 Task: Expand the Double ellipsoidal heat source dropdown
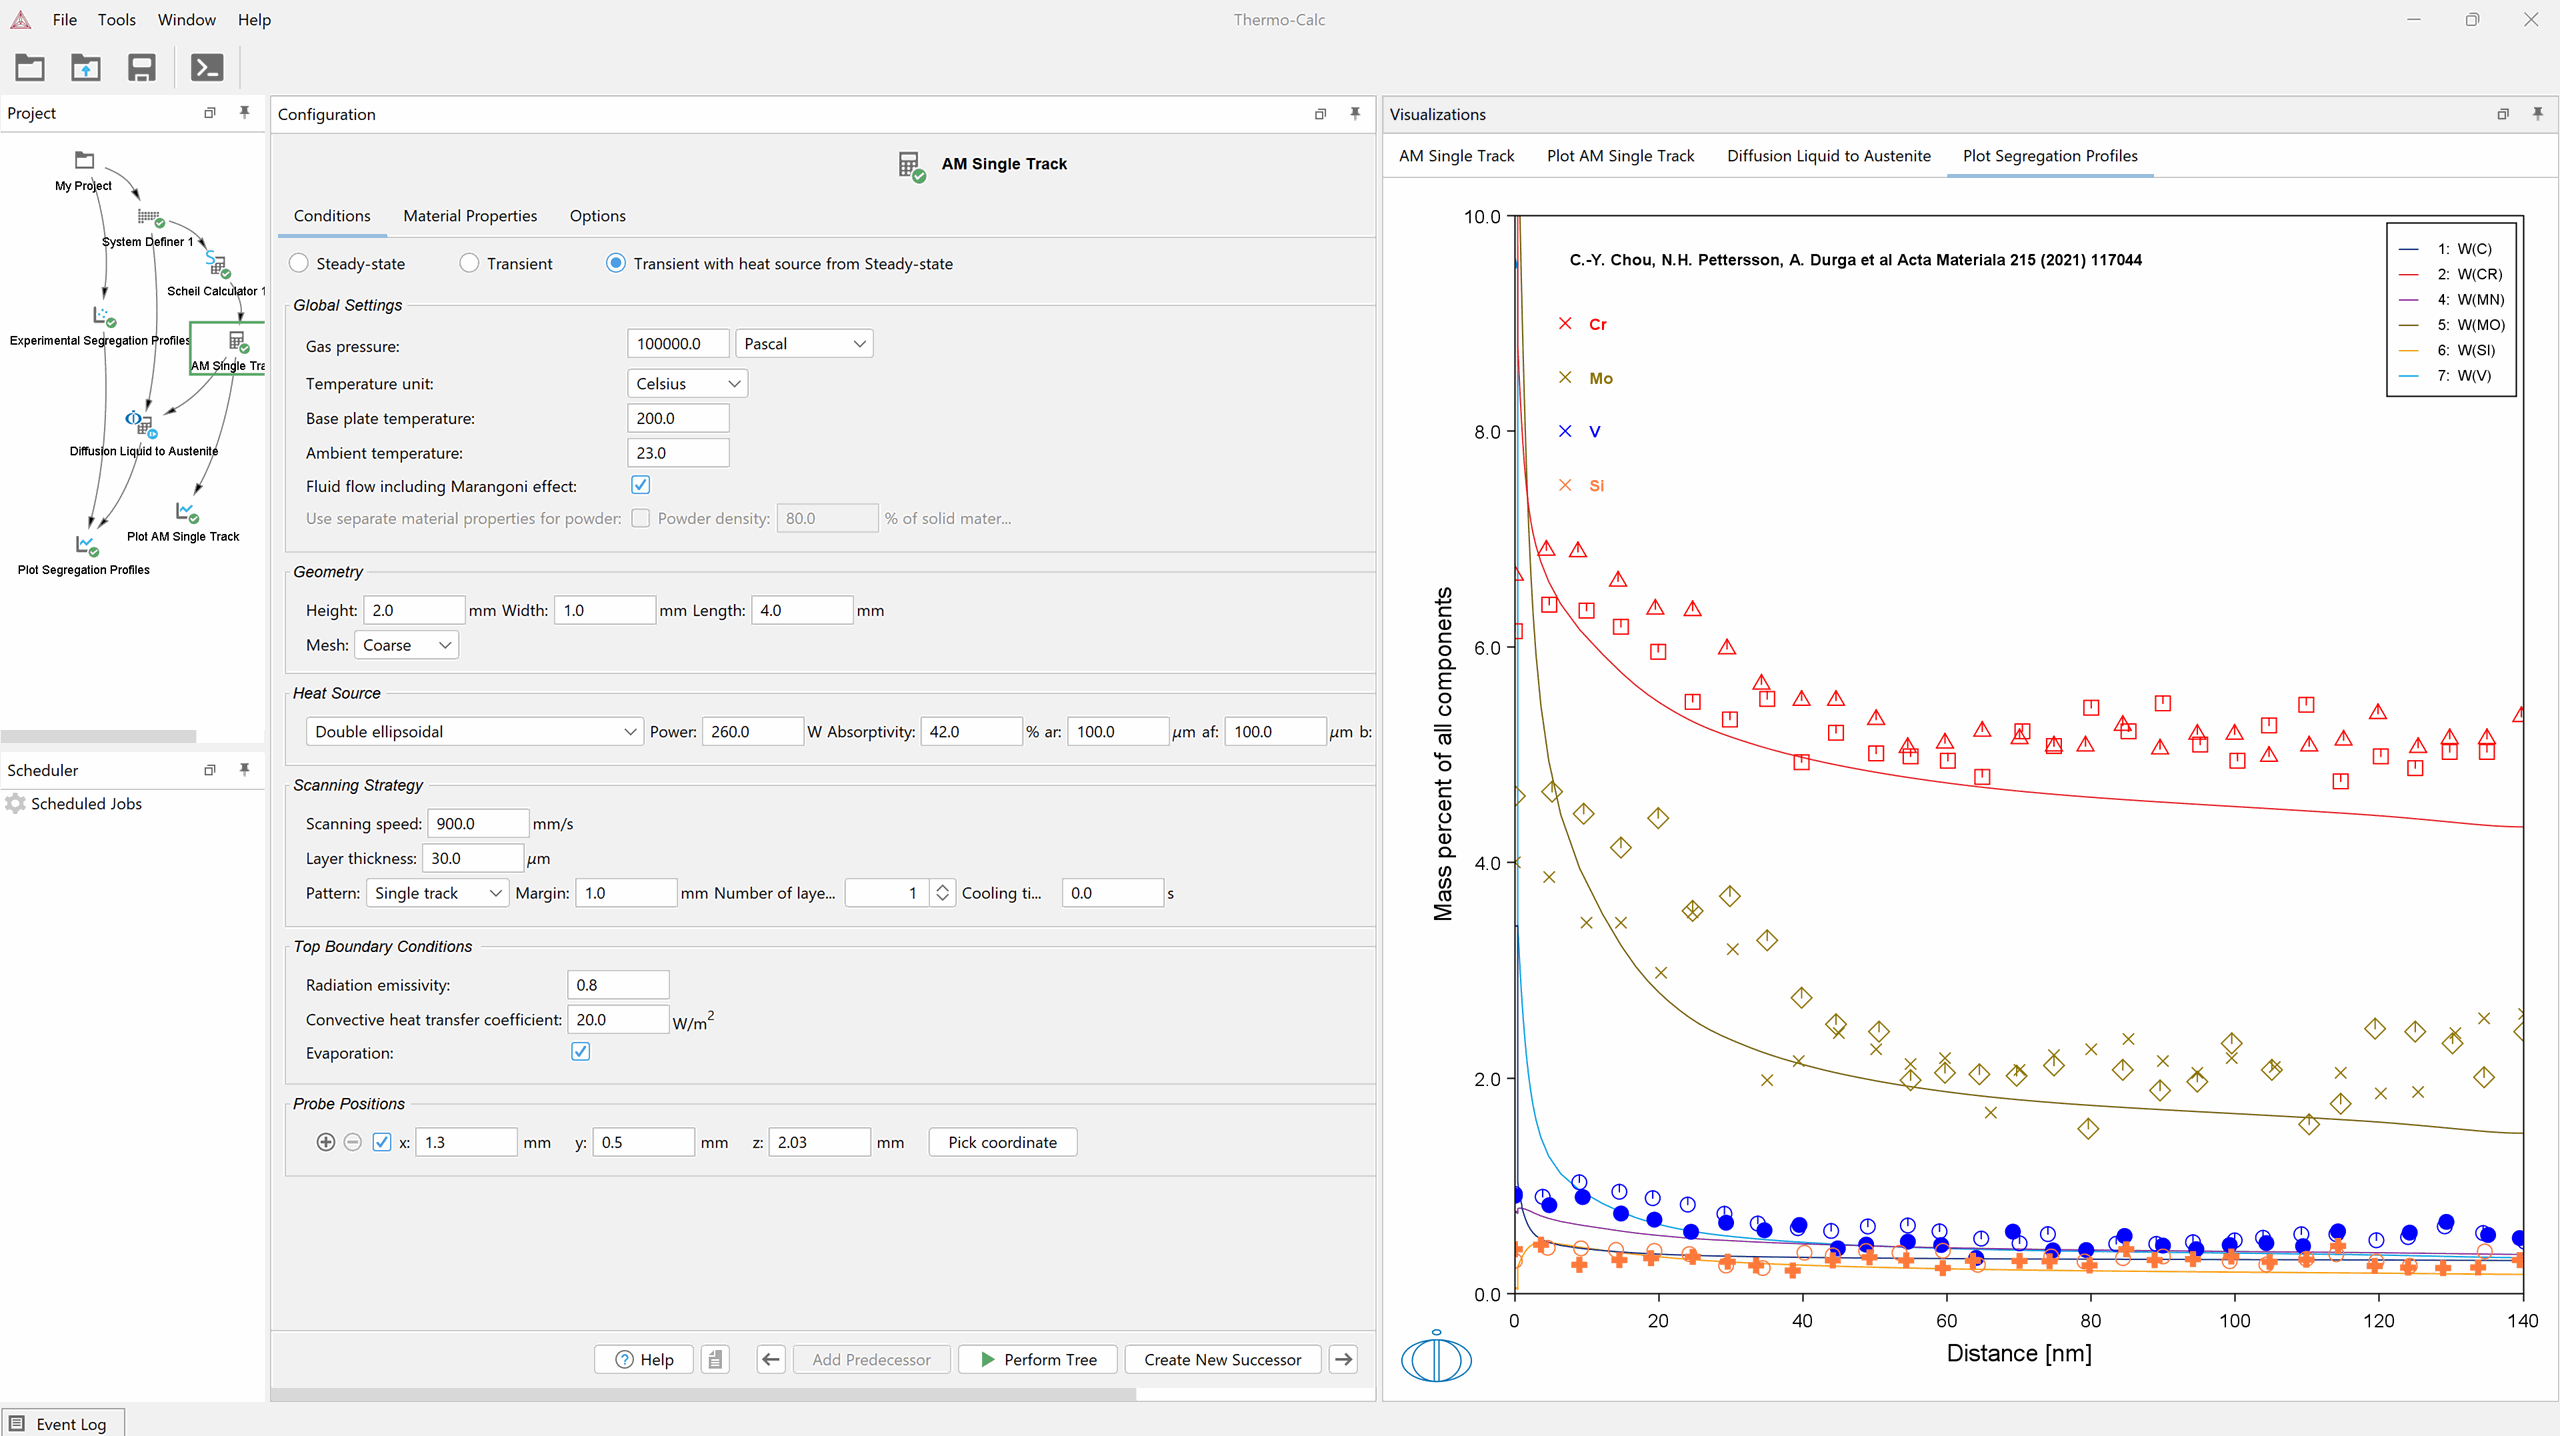474,732
